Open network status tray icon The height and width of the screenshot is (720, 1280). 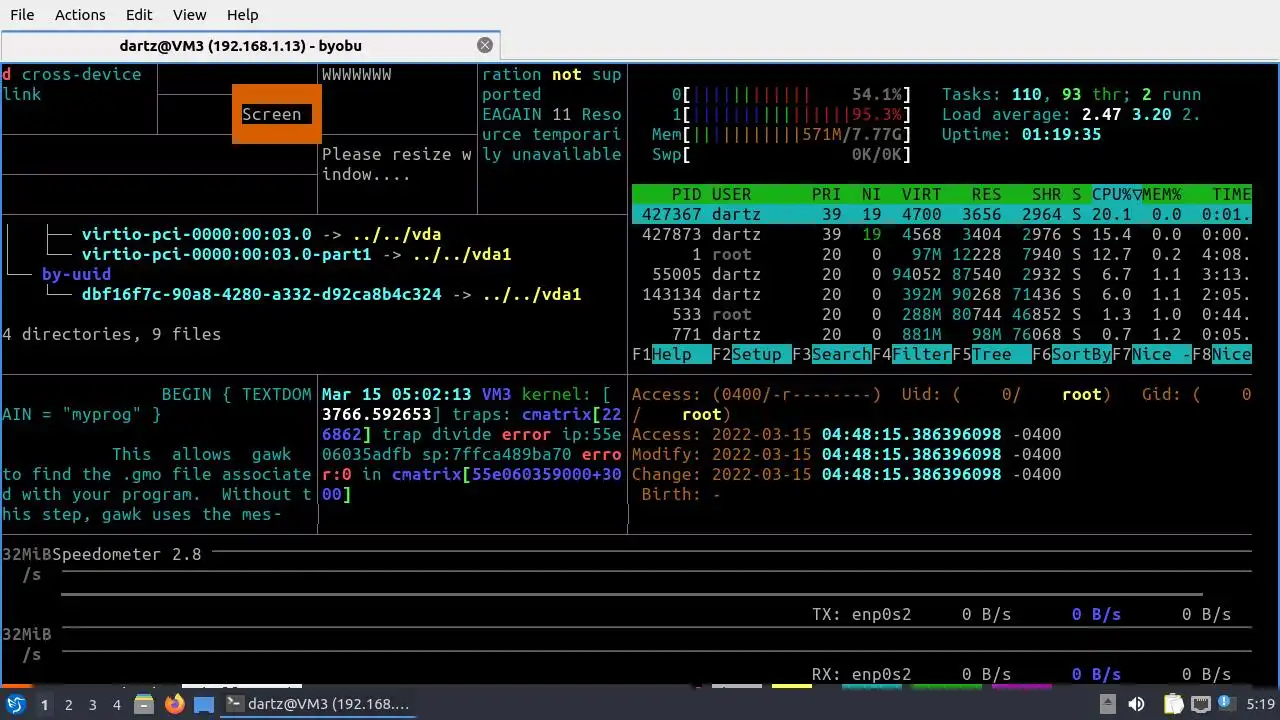1201,704
